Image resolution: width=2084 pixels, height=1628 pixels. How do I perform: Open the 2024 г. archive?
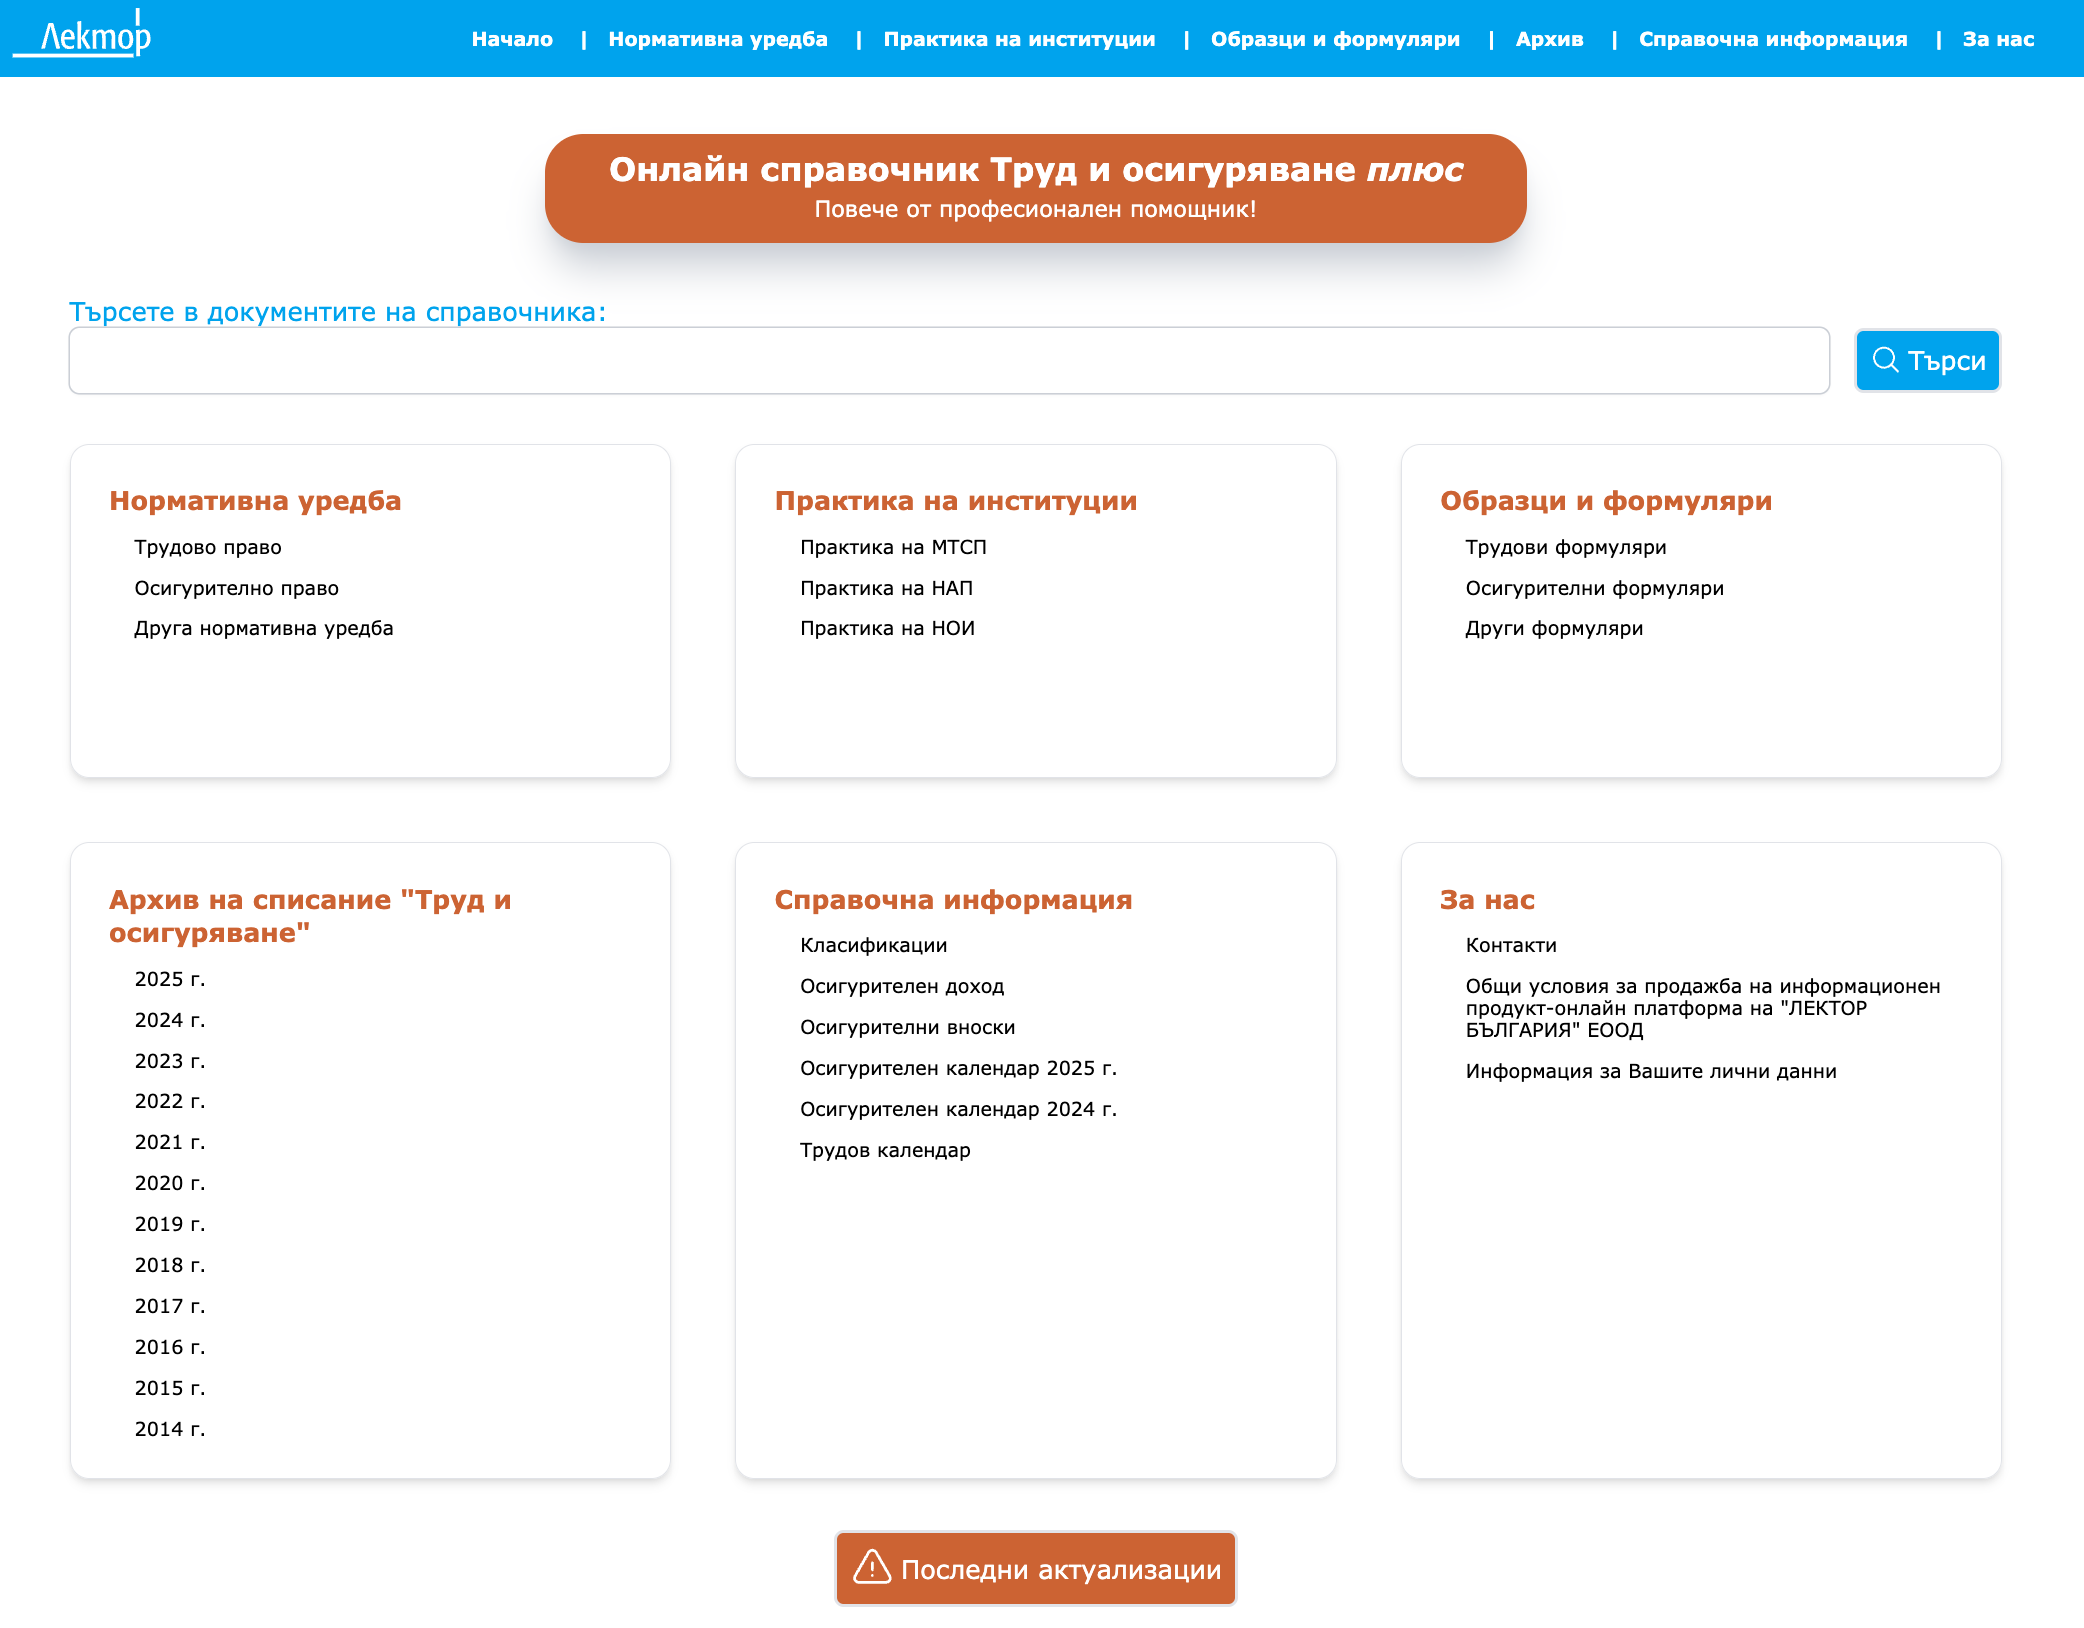point(170,1020)
